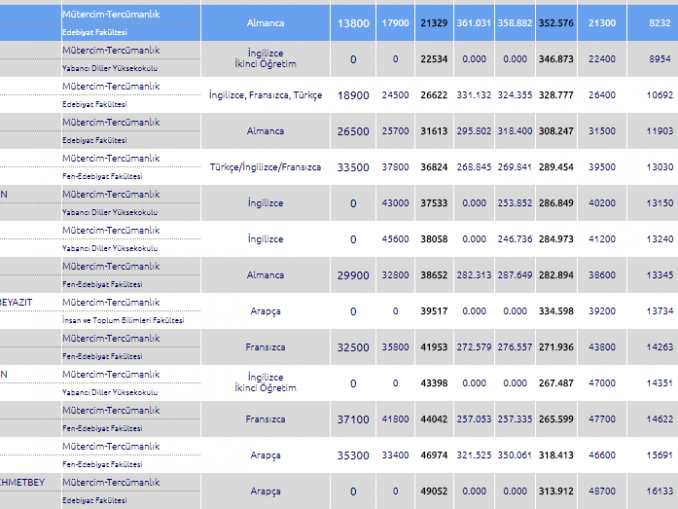Viewport: 678px width, 509px height.
Task: Click the Arapça score 334.598
Action: coord(557,311)
